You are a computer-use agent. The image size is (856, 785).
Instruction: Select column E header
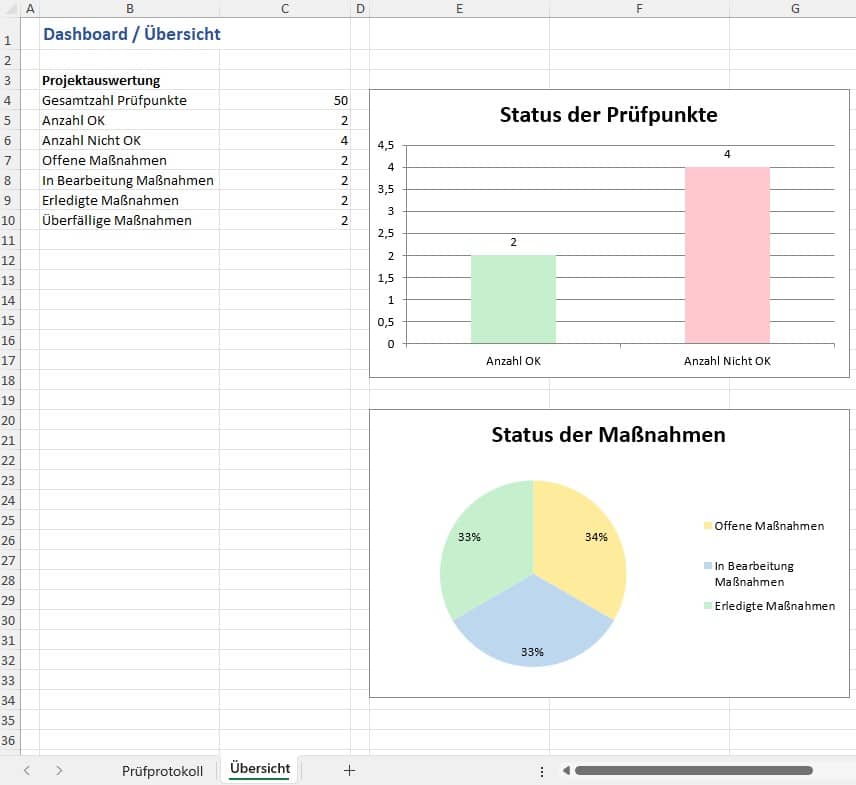point(459,9)
